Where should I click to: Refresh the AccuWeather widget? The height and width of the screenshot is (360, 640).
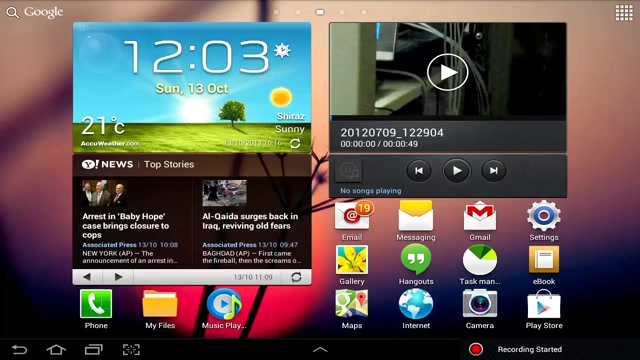click(x=295, y=143)
